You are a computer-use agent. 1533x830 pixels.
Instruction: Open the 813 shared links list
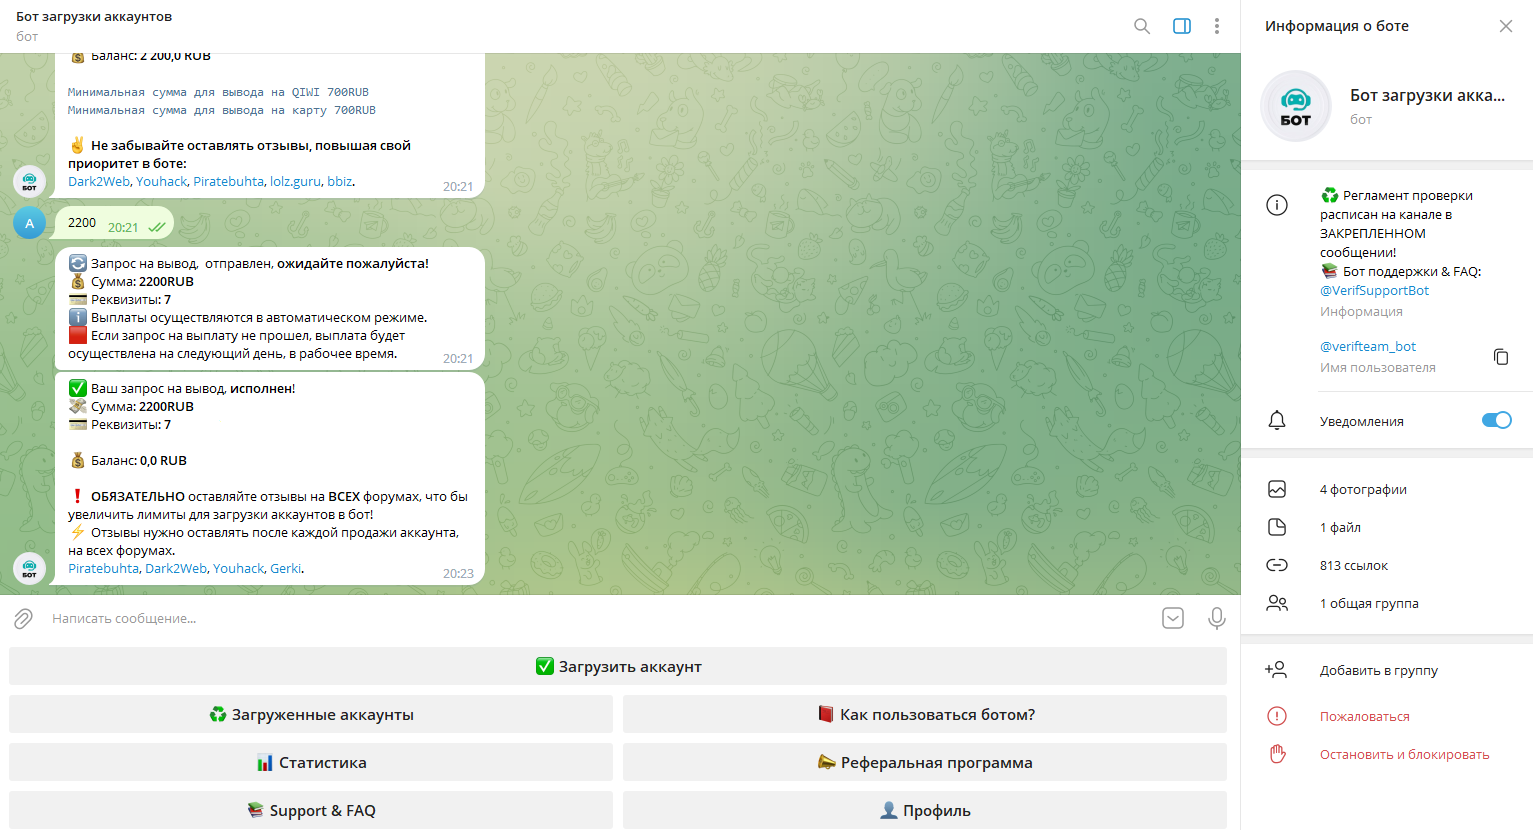[x=1353, y=565]
